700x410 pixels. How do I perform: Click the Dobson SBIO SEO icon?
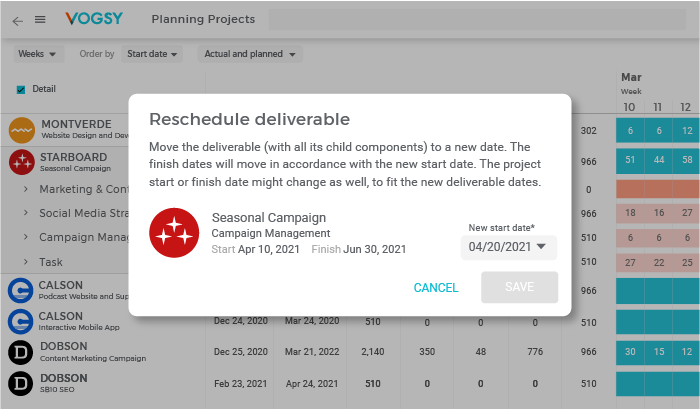point(22,383)
